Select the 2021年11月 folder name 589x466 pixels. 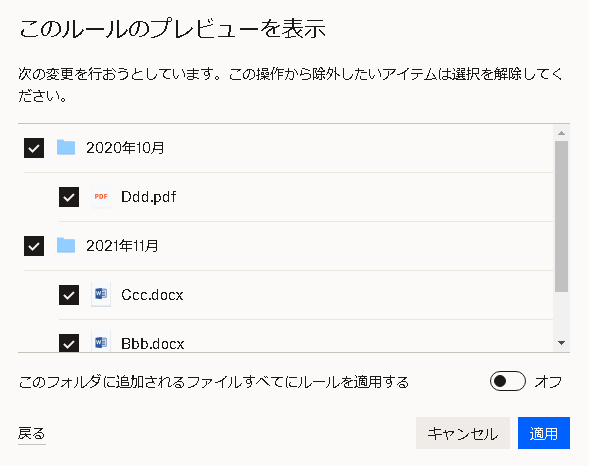click(122, 246)
